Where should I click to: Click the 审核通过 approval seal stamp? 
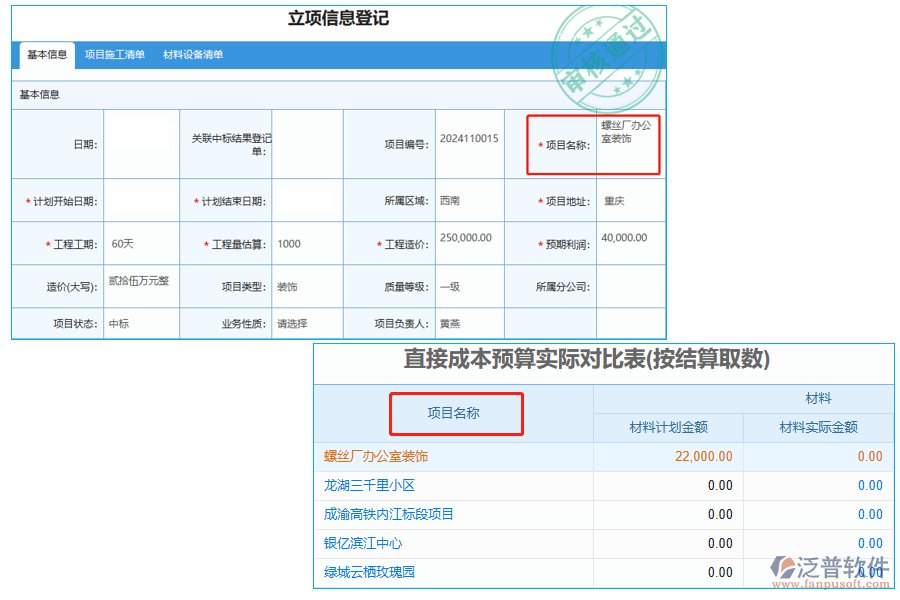point(607,55)
